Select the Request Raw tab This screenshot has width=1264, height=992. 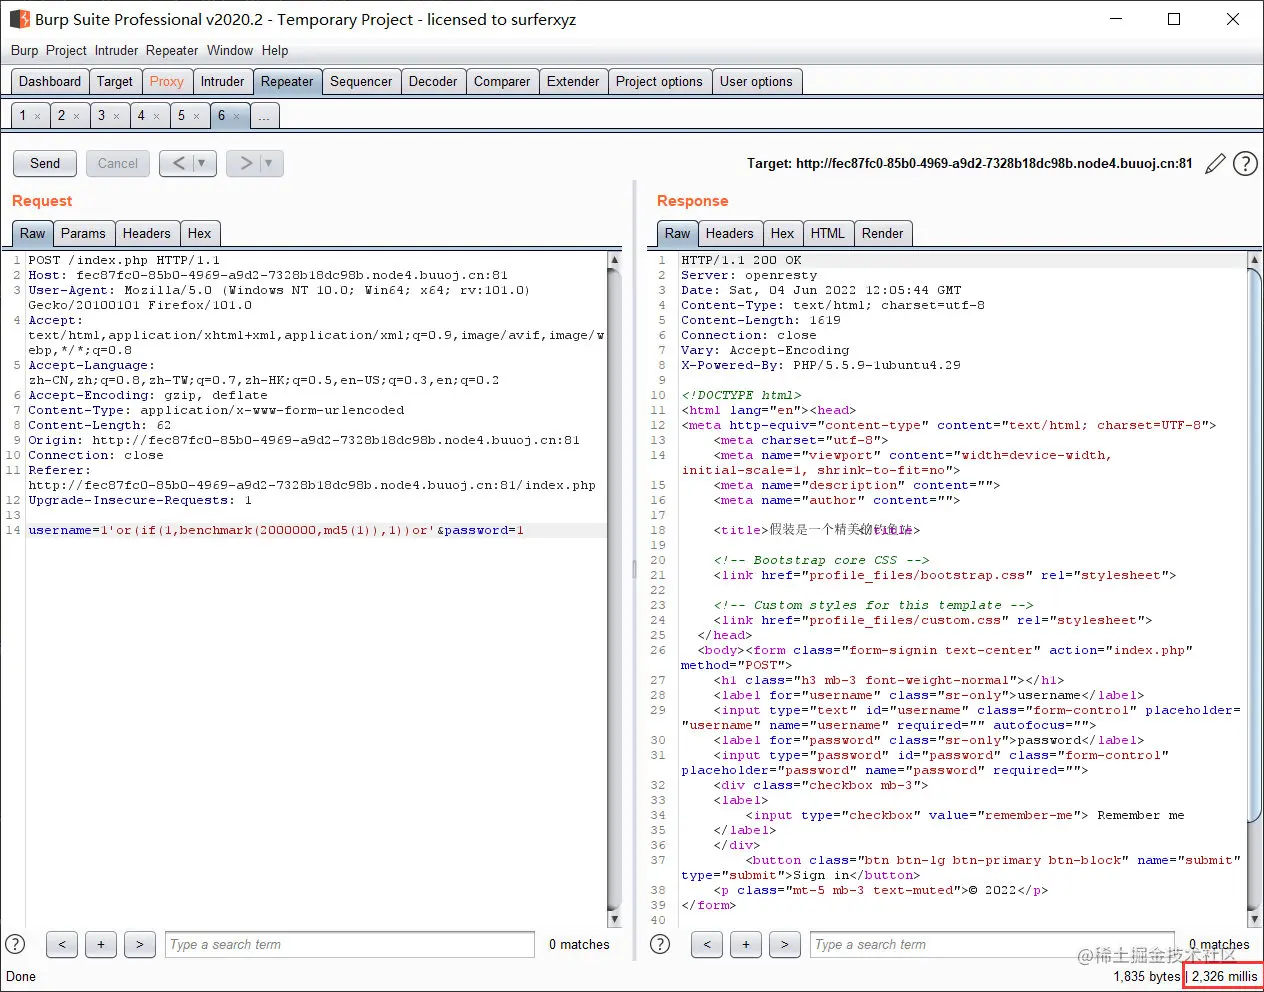[x=32, y=233]
